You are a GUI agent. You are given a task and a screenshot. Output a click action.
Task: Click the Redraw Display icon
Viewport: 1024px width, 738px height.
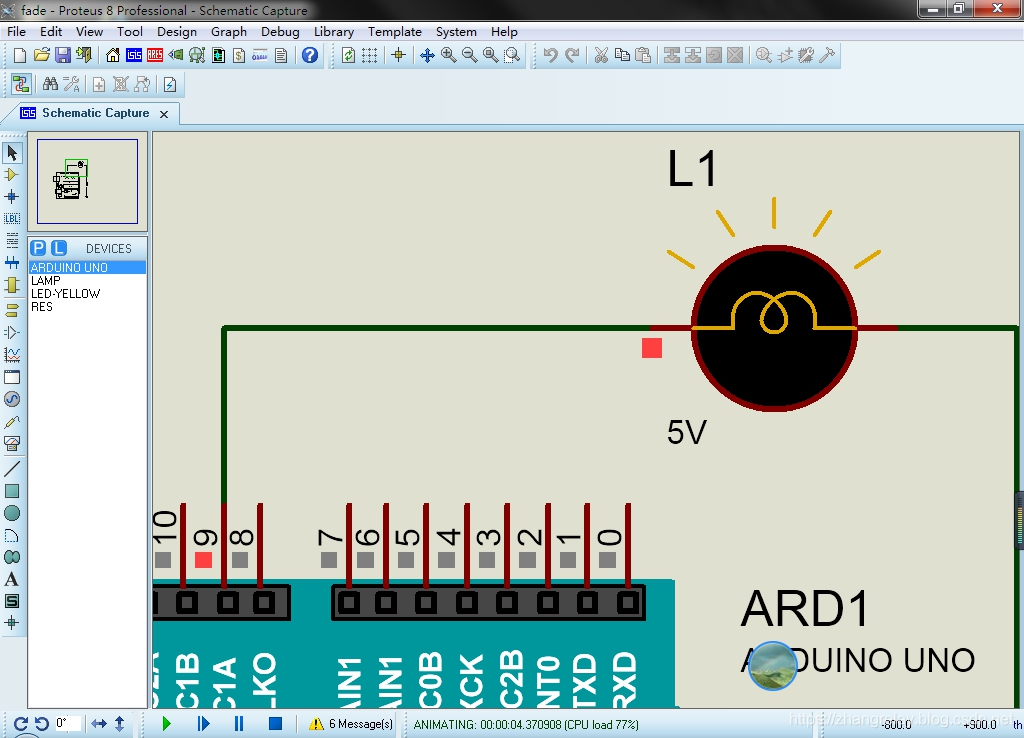(349, 56)
